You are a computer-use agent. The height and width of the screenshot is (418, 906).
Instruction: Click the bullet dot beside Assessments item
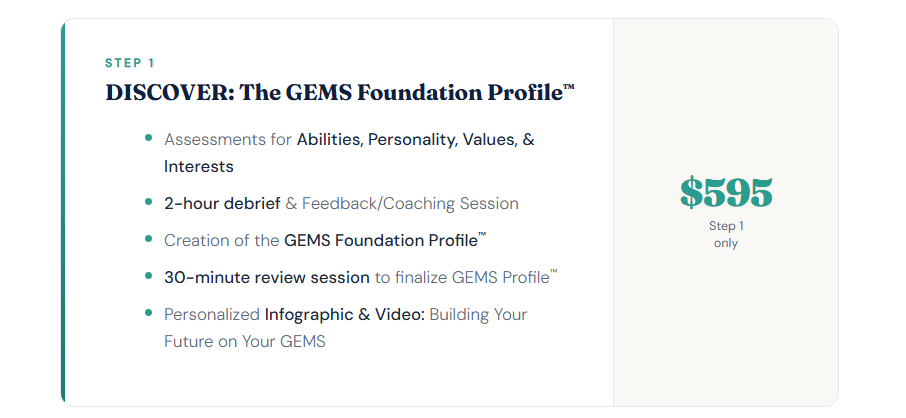pos(149,138)
